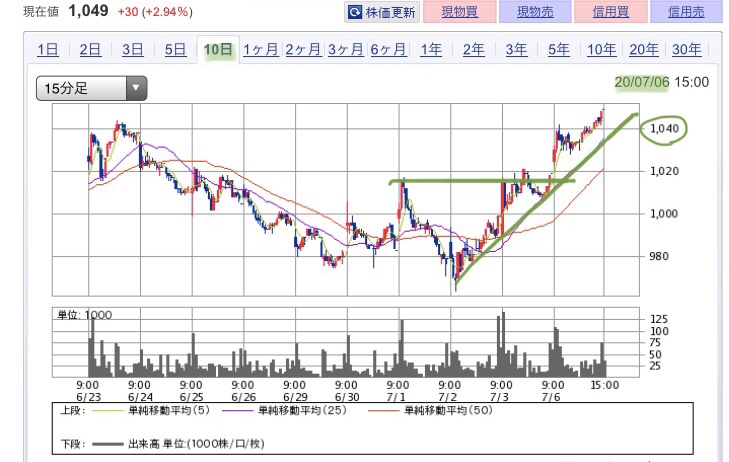Click the 株価更新 refresh button
Image resolution: width=729 pixels, height=462 pixels.
(x=382, y=12)
